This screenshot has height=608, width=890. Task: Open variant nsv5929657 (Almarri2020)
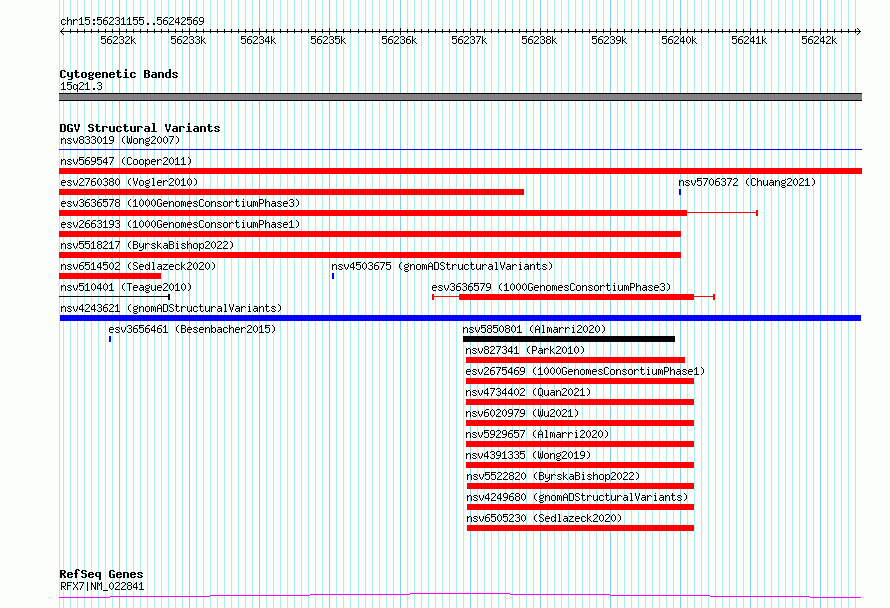(537, 434)
